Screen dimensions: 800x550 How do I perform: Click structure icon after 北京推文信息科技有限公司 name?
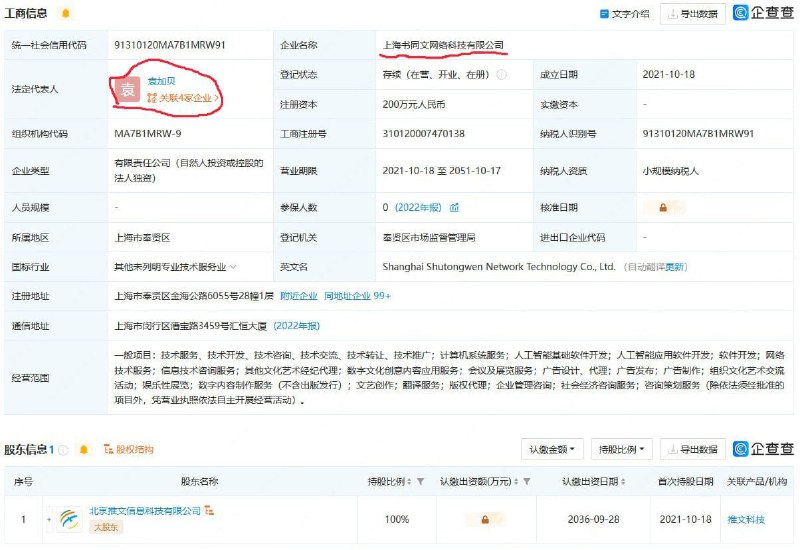coord(209,510)
